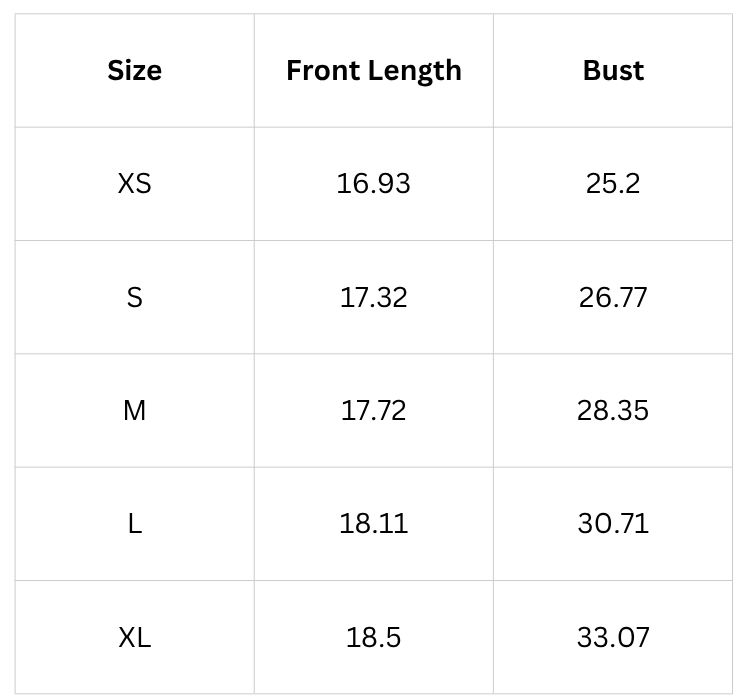
Task: Choose the XL size cell
Action: click(x=134, y=638)
